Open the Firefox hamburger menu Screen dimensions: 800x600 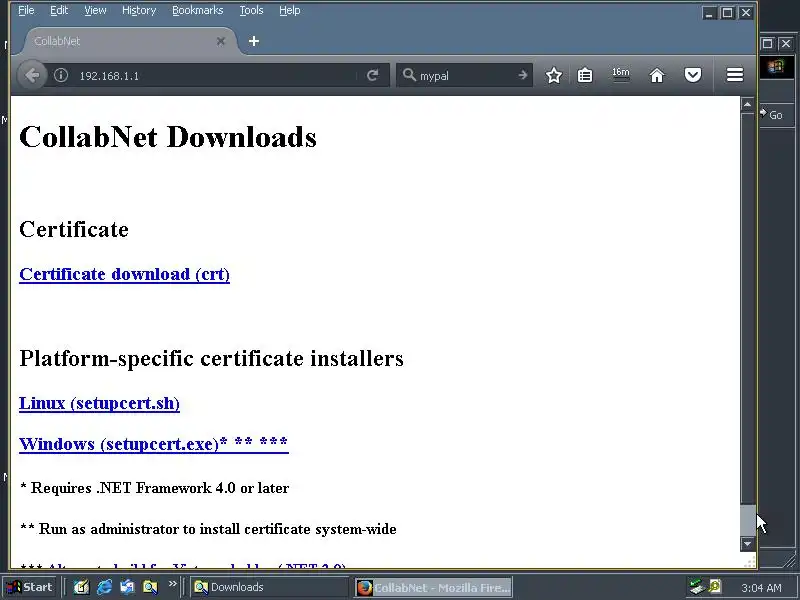pyautogui.click(x=735, y=75)
